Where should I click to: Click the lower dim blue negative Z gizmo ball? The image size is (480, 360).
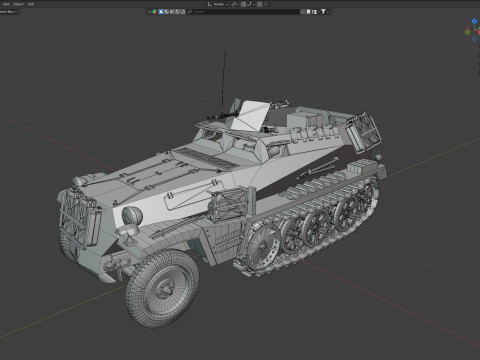coord(474,39)
